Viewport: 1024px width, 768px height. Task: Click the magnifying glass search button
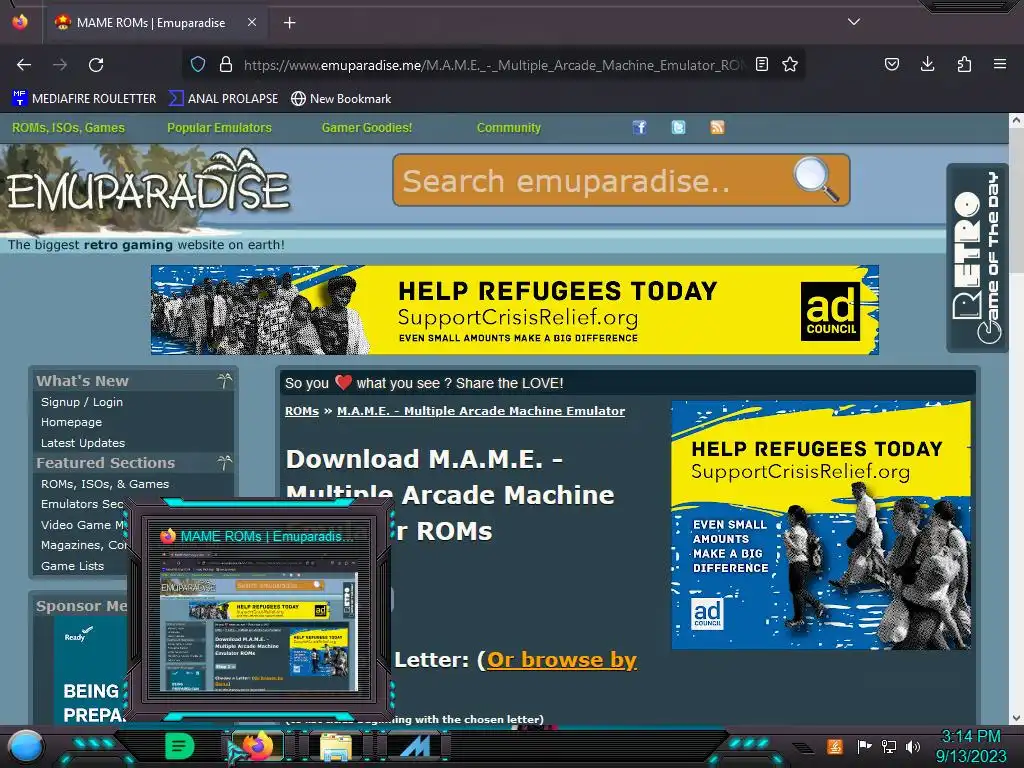pos(816,180)
